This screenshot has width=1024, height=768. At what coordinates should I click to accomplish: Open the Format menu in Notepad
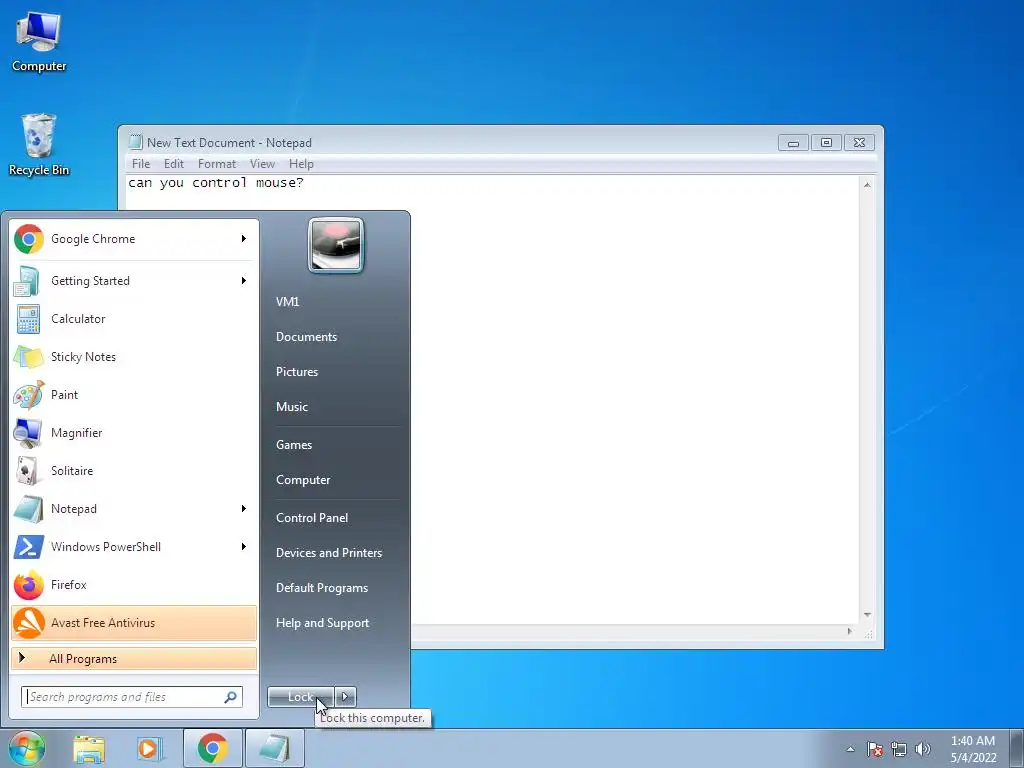tap(217, 164)
